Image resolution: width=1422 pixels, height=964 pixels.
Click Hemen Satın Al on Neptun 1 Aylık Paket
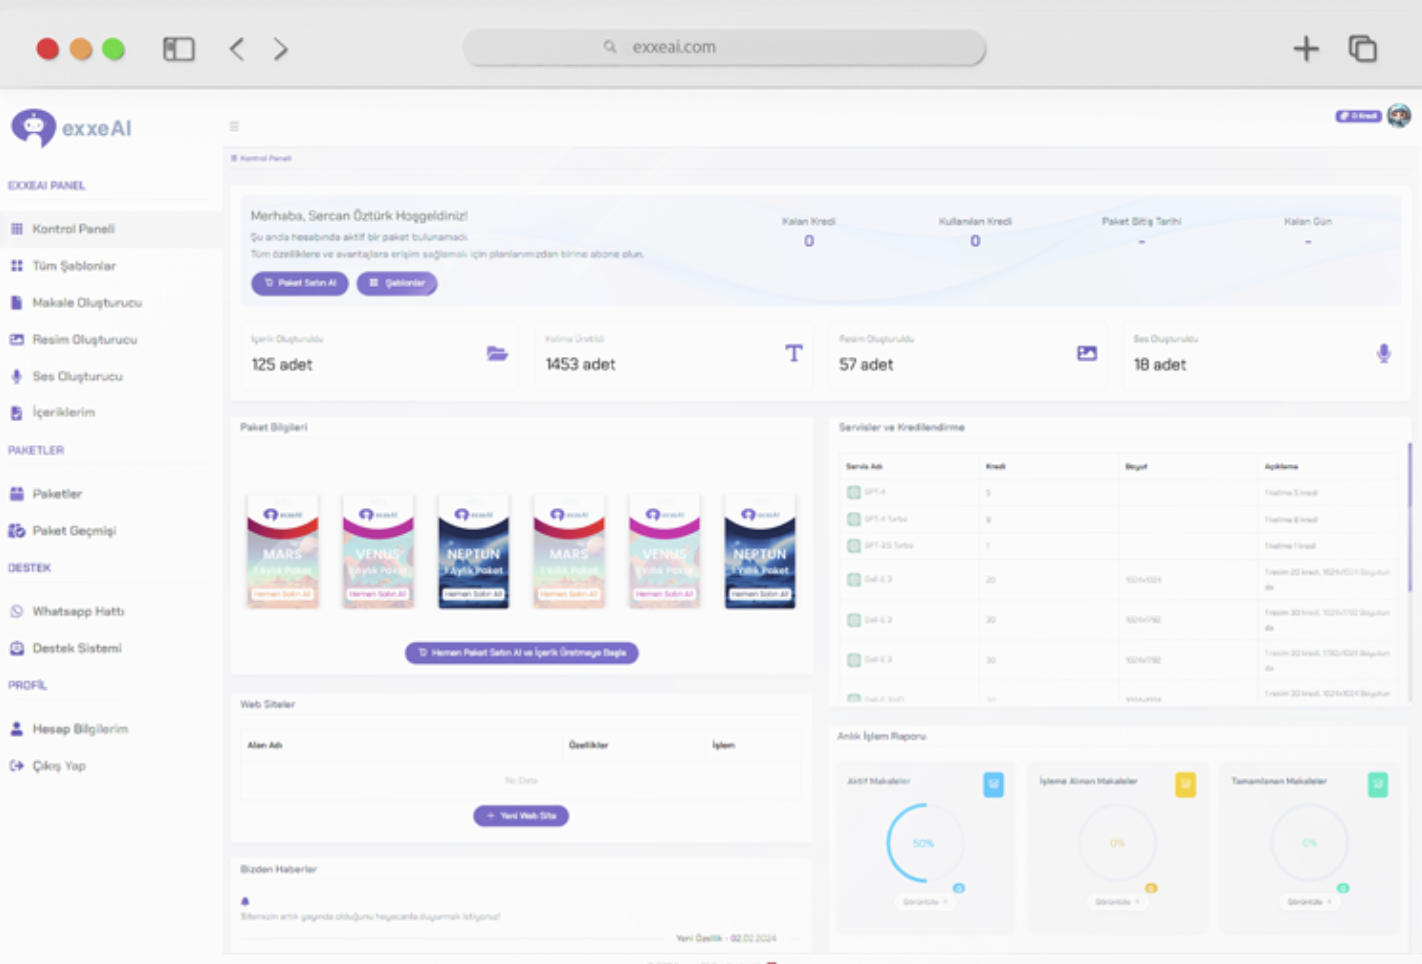click(x=474, y=594)
